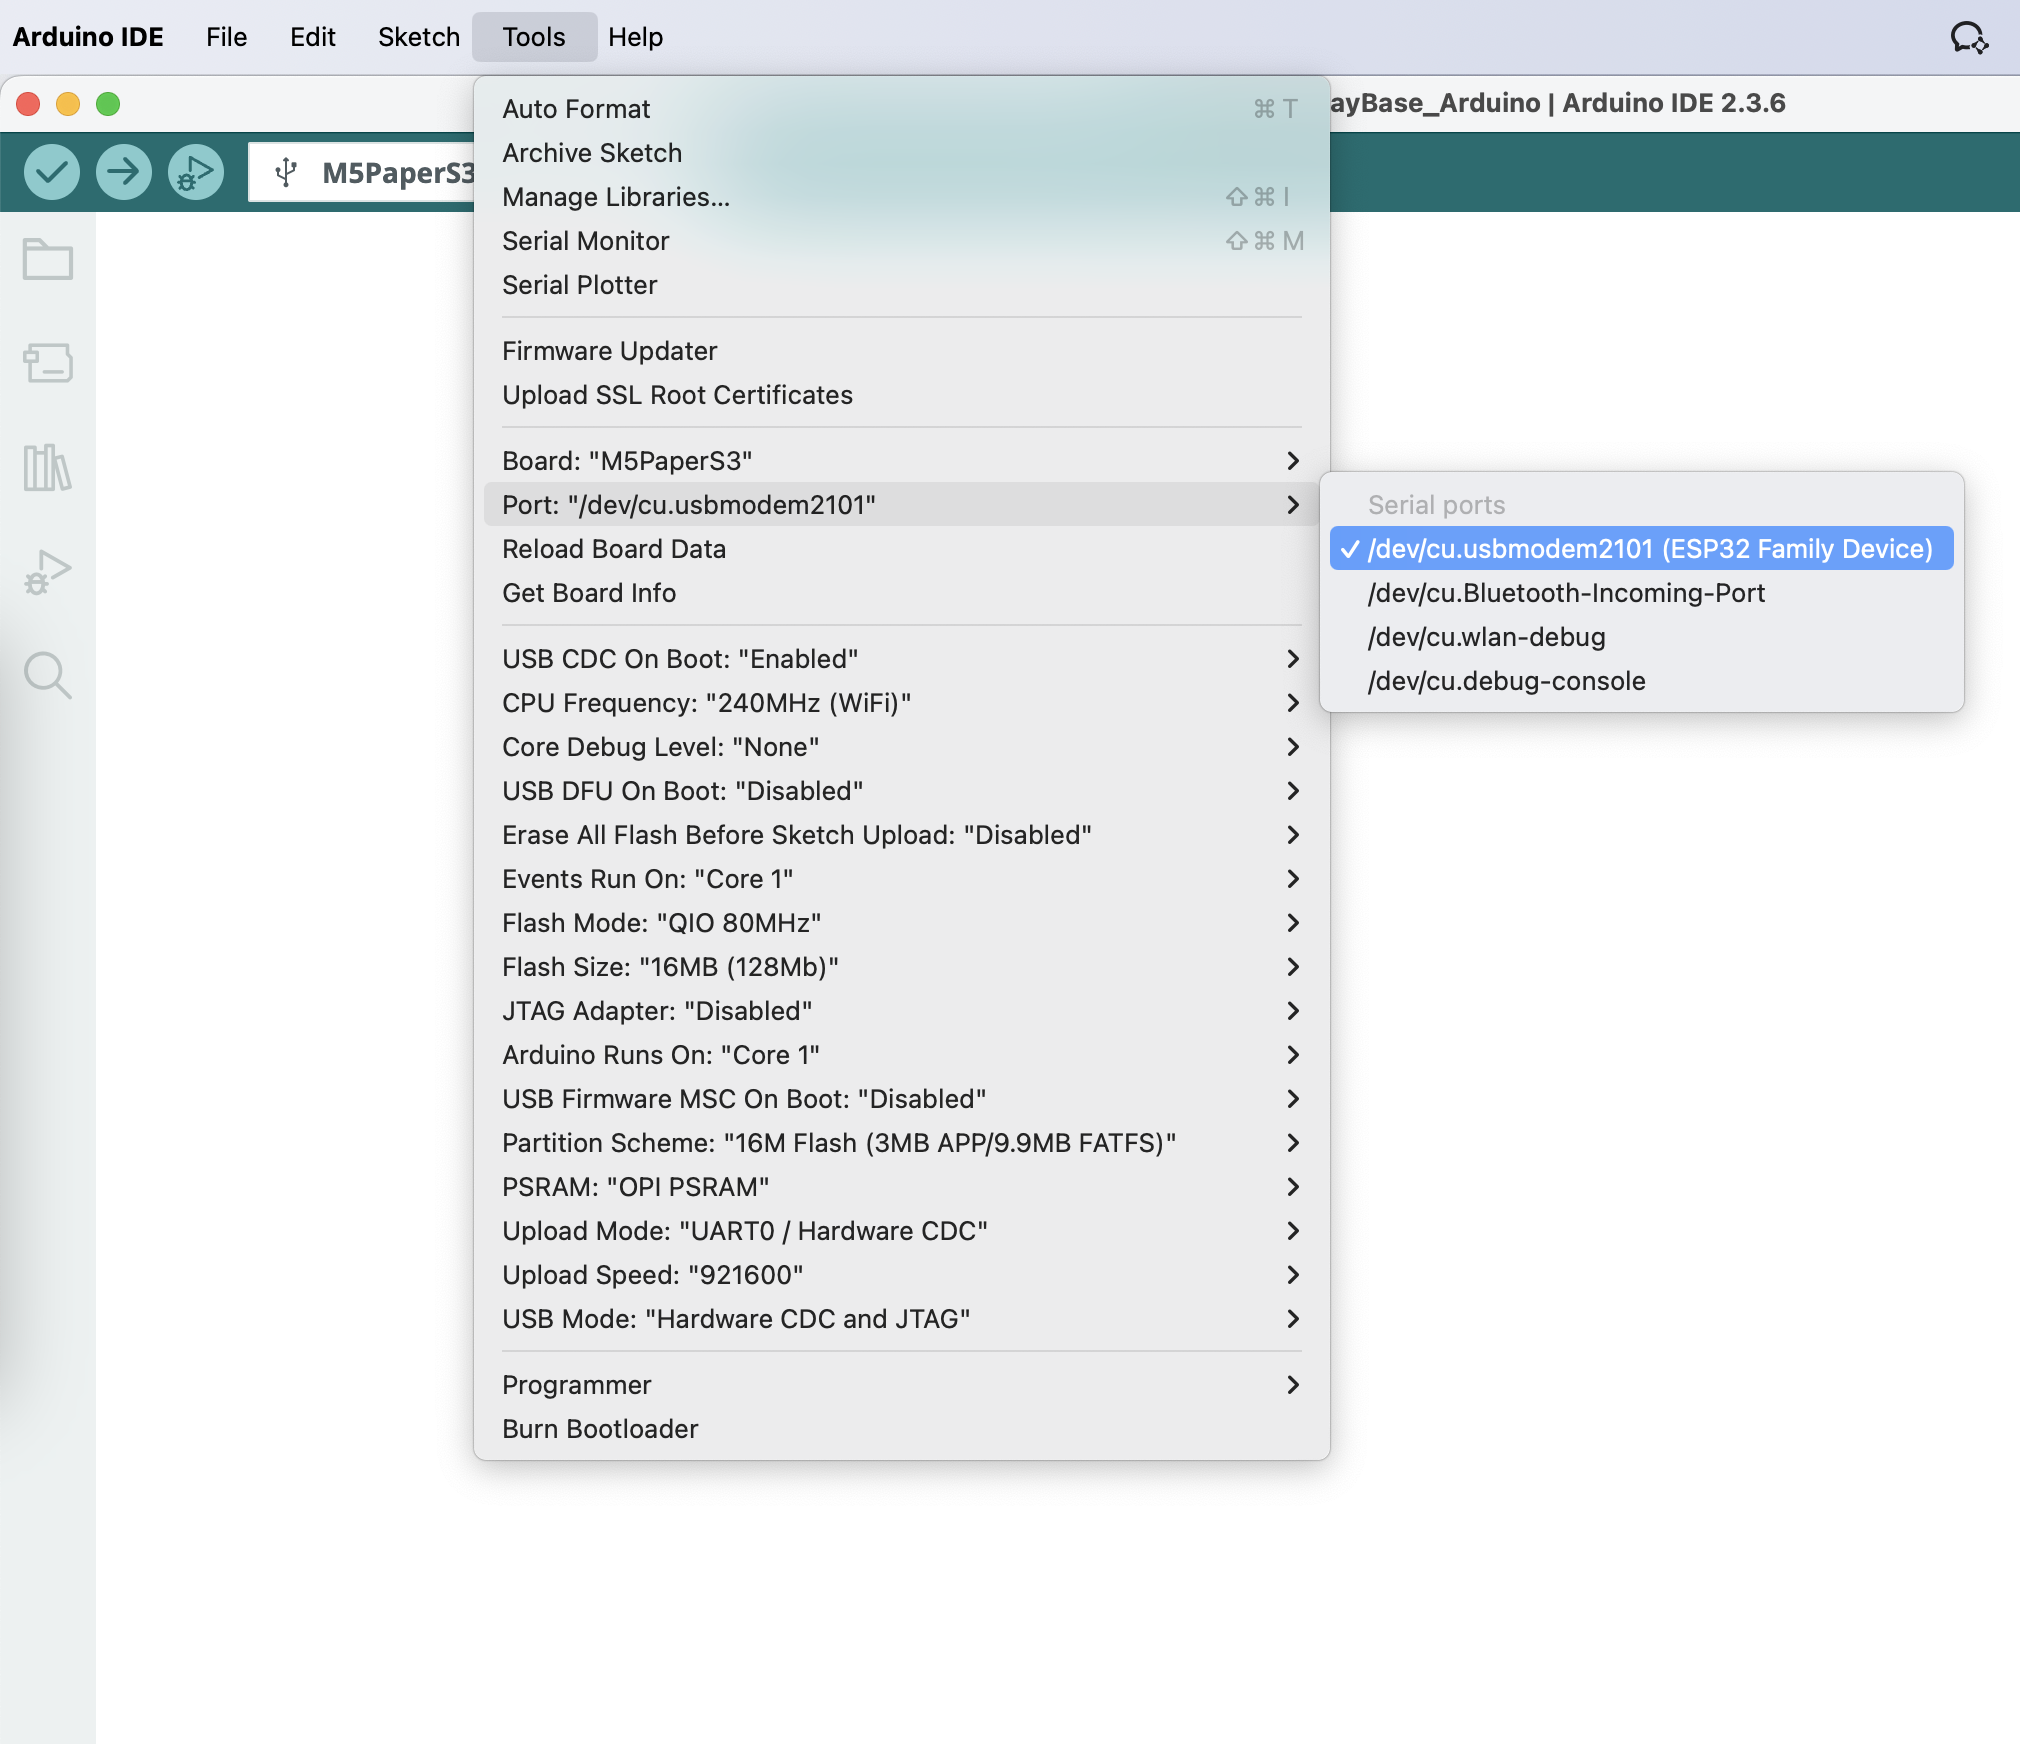Expand PSRAM "OPI PSRAM" submenu
Image resolution: width=2020 pixels, height=1744 pixels.
901,1187
